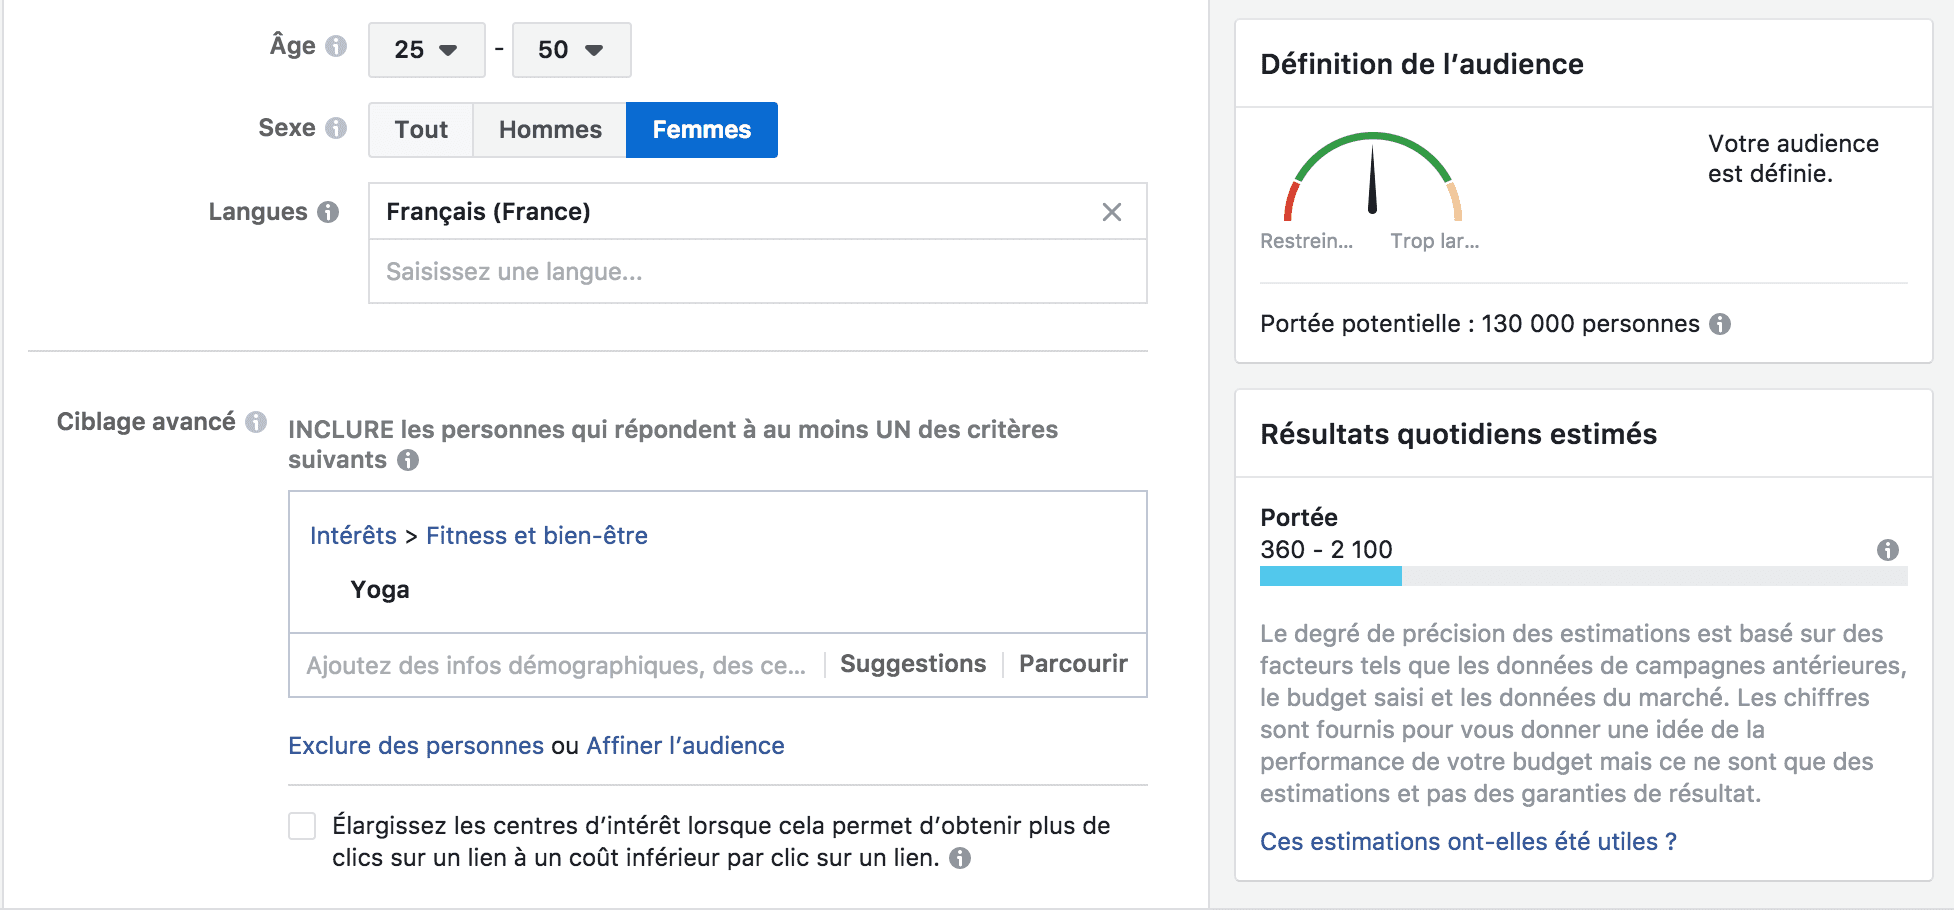The height and width of the screenshot is (912, 1954).
Task: Click the info icon beside Sexe
Action: (337, 128)
